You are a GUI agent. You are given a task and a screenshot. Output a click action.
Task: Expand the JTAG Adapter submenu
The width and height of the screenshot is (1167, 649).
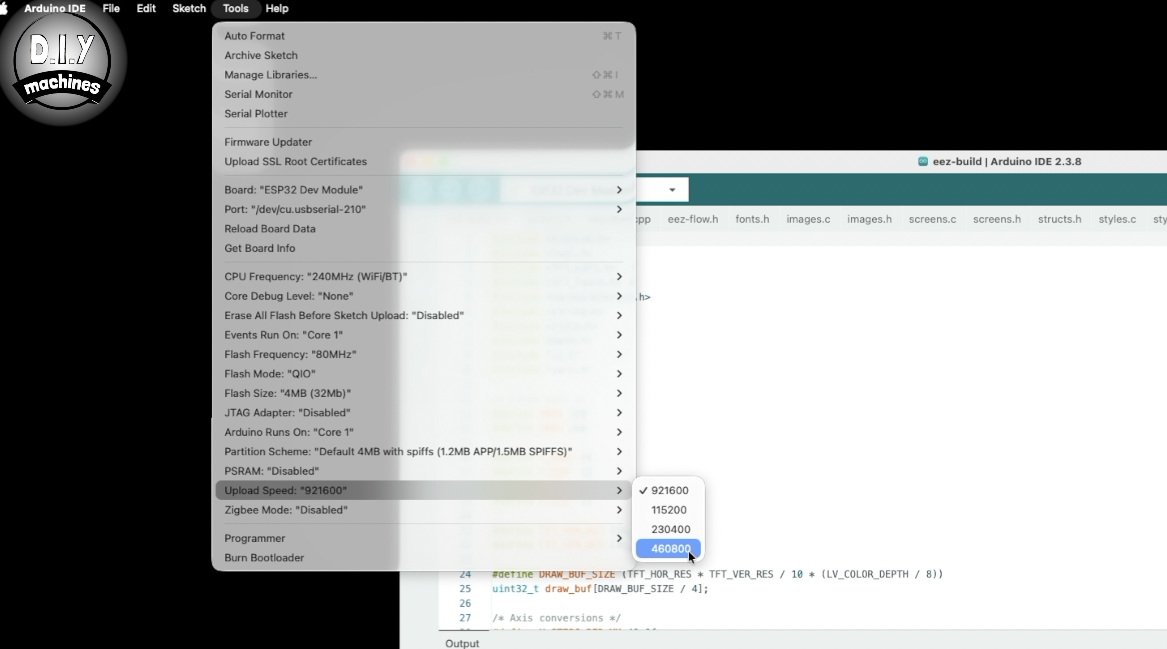click(x=423, y=412)
